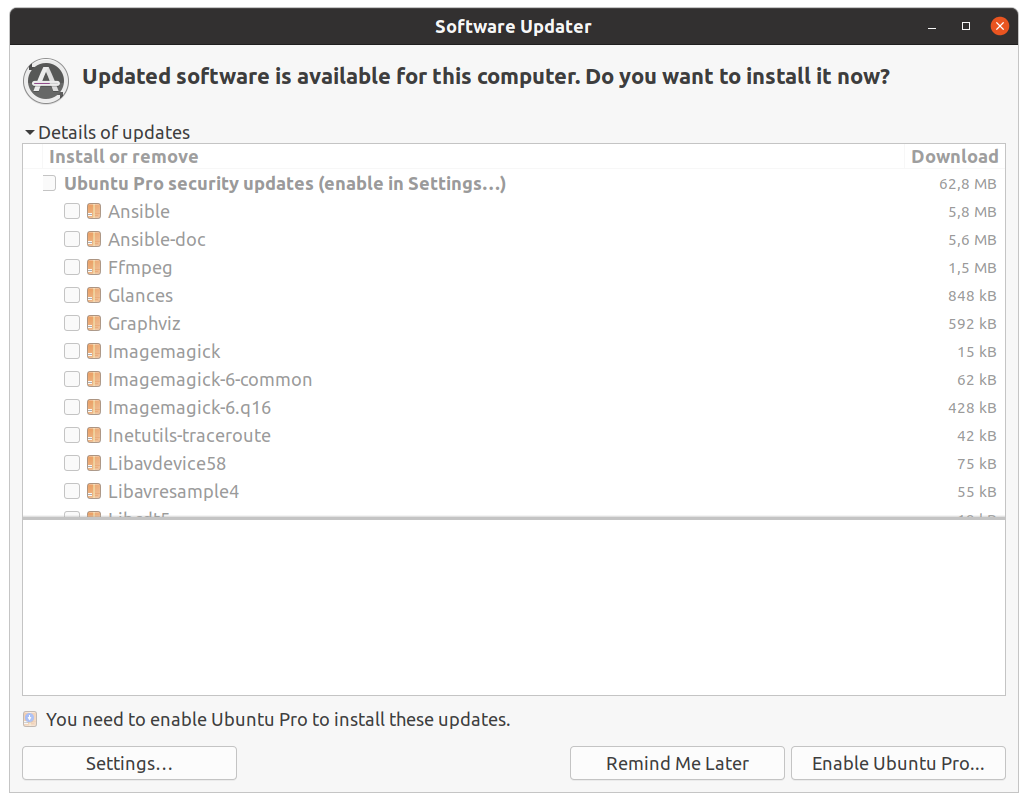Click the Imagemagick package icon
The height and width of the screenshot is (802, 1028).
tap(94, 351)
